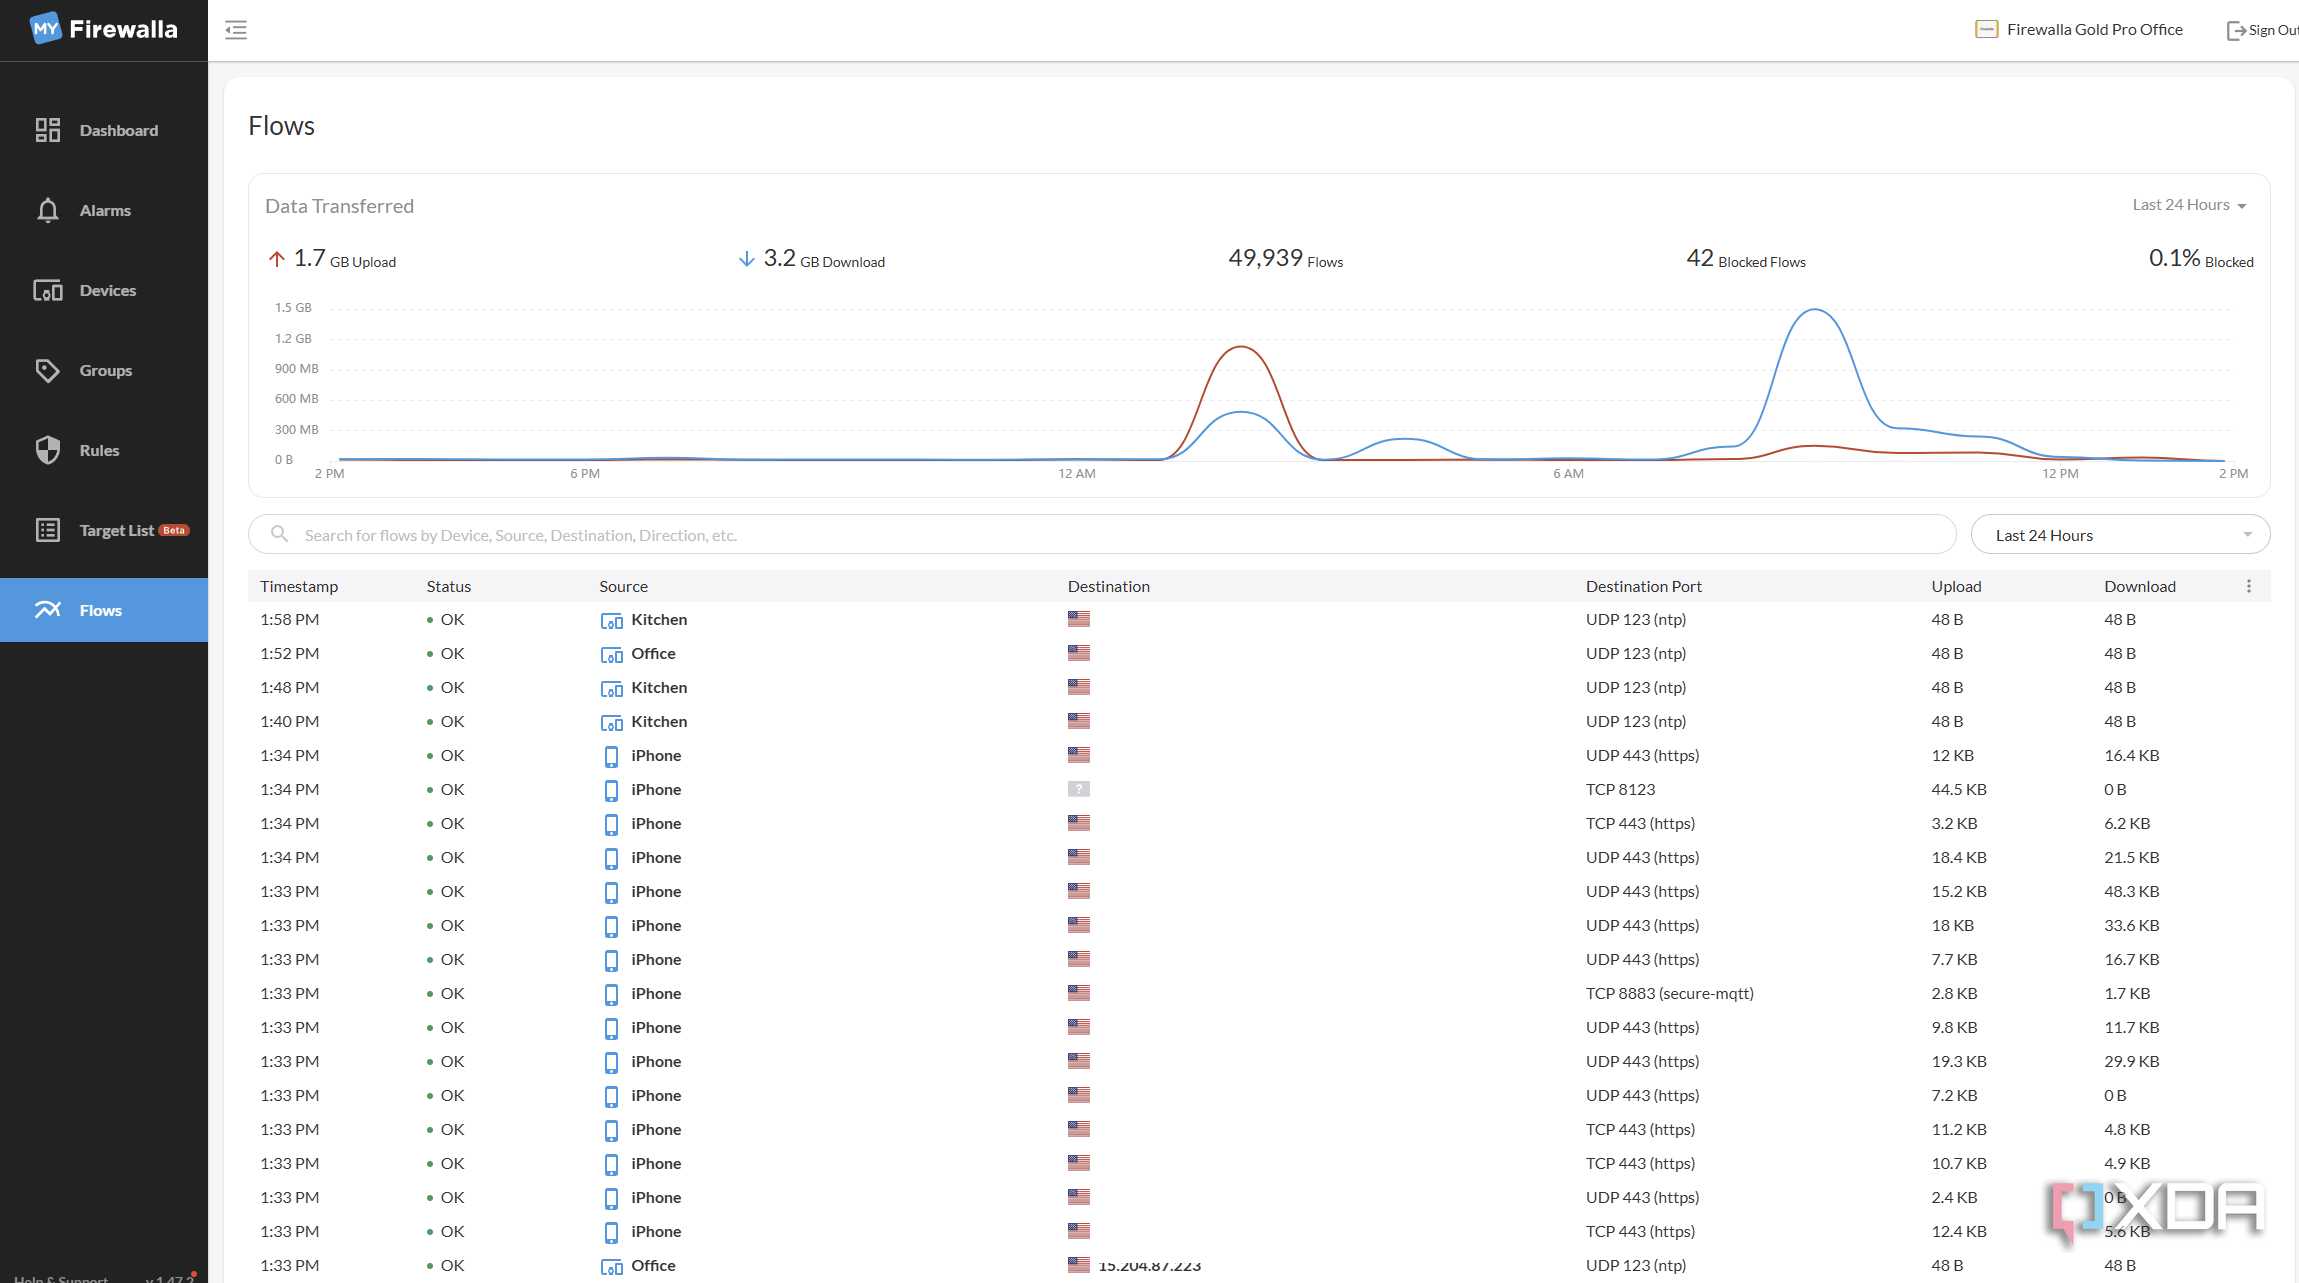This screenshot has height=1283, width=2299.
Task: Click the TCP 8883 (secure-mqtt) port cell
Action: pos(1669,993)
